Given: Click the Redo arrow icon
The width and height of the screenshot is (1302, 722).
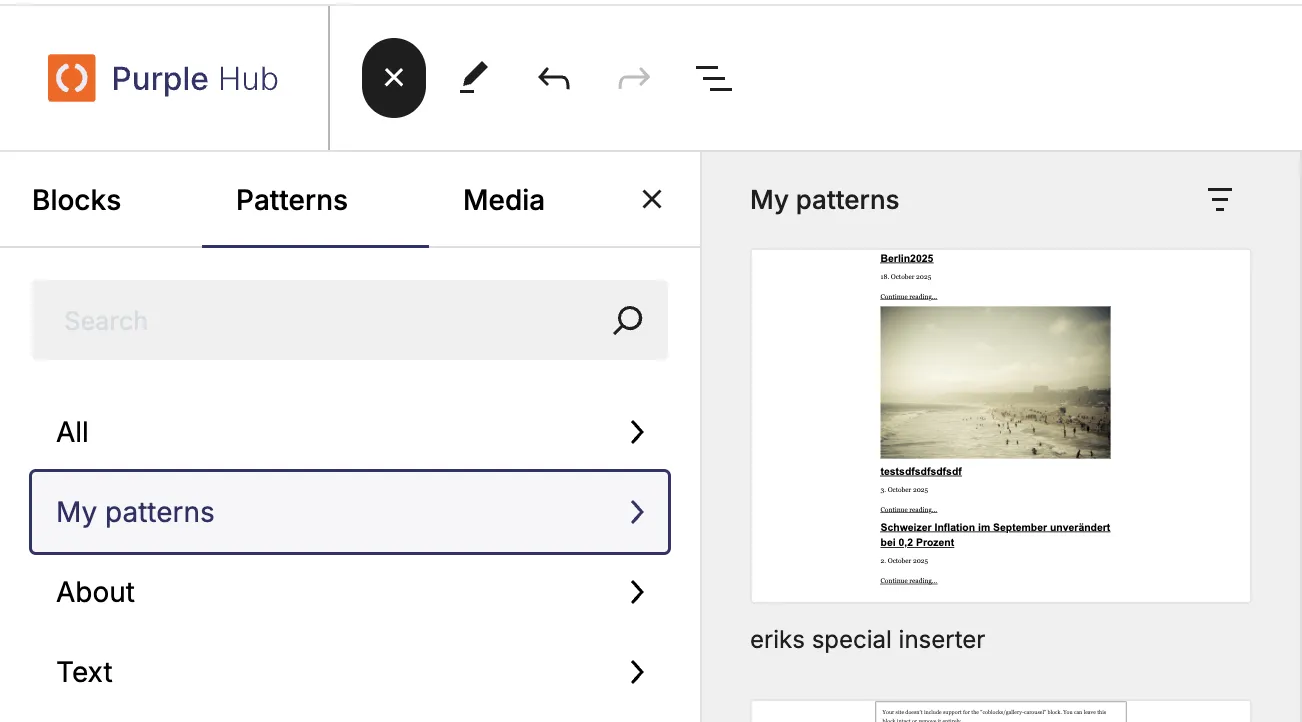Looking at the screenshot, I should 634,78.
